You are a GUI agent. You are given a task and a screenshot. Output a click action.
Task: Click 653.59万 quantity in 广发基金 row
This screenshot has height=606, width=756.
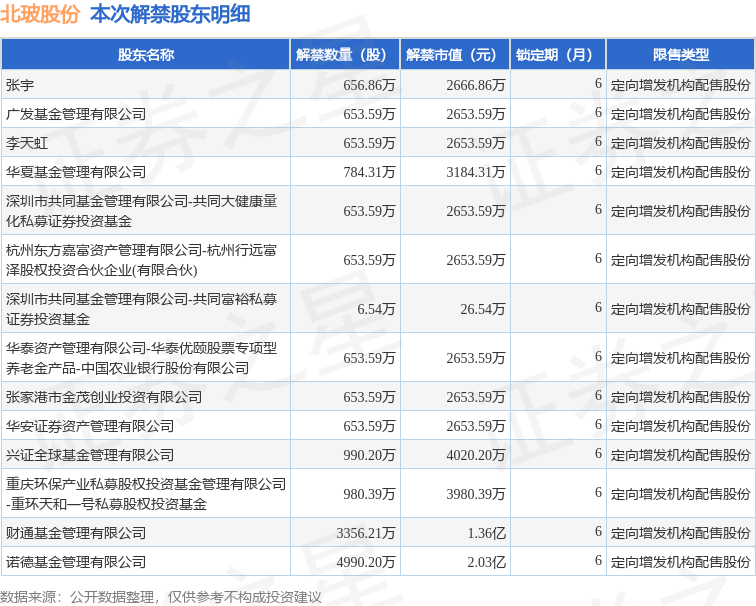369,114
